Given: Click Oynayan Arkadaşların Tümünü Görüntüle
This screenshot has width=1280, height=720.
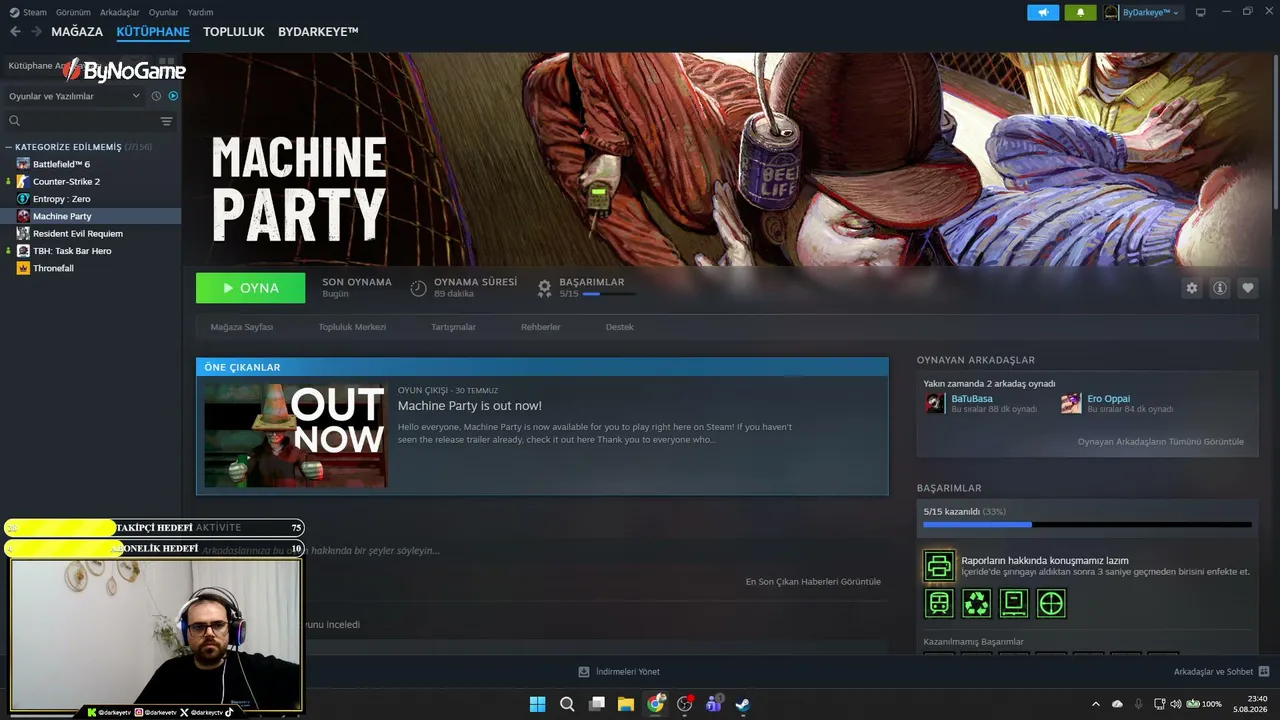Looking at the screenshot, I should tap(1161, 442).
